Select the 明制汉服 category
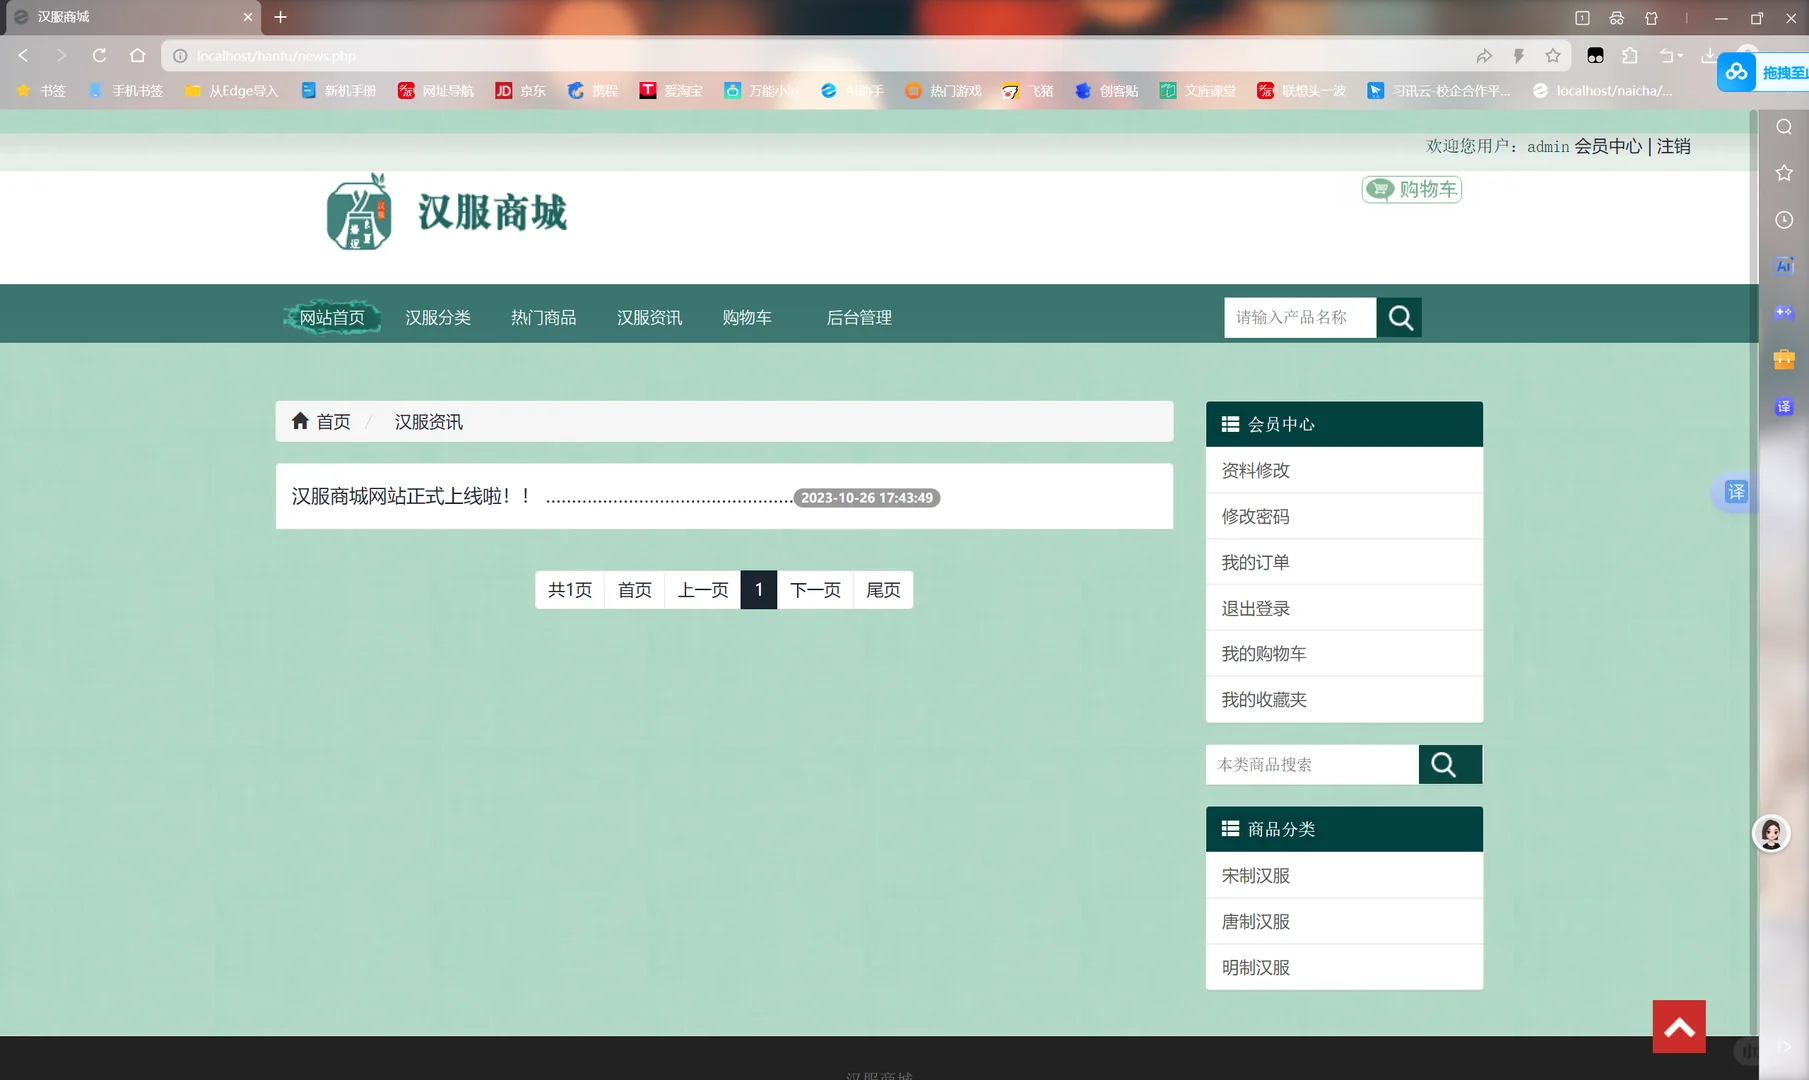 pos(1344,967)
